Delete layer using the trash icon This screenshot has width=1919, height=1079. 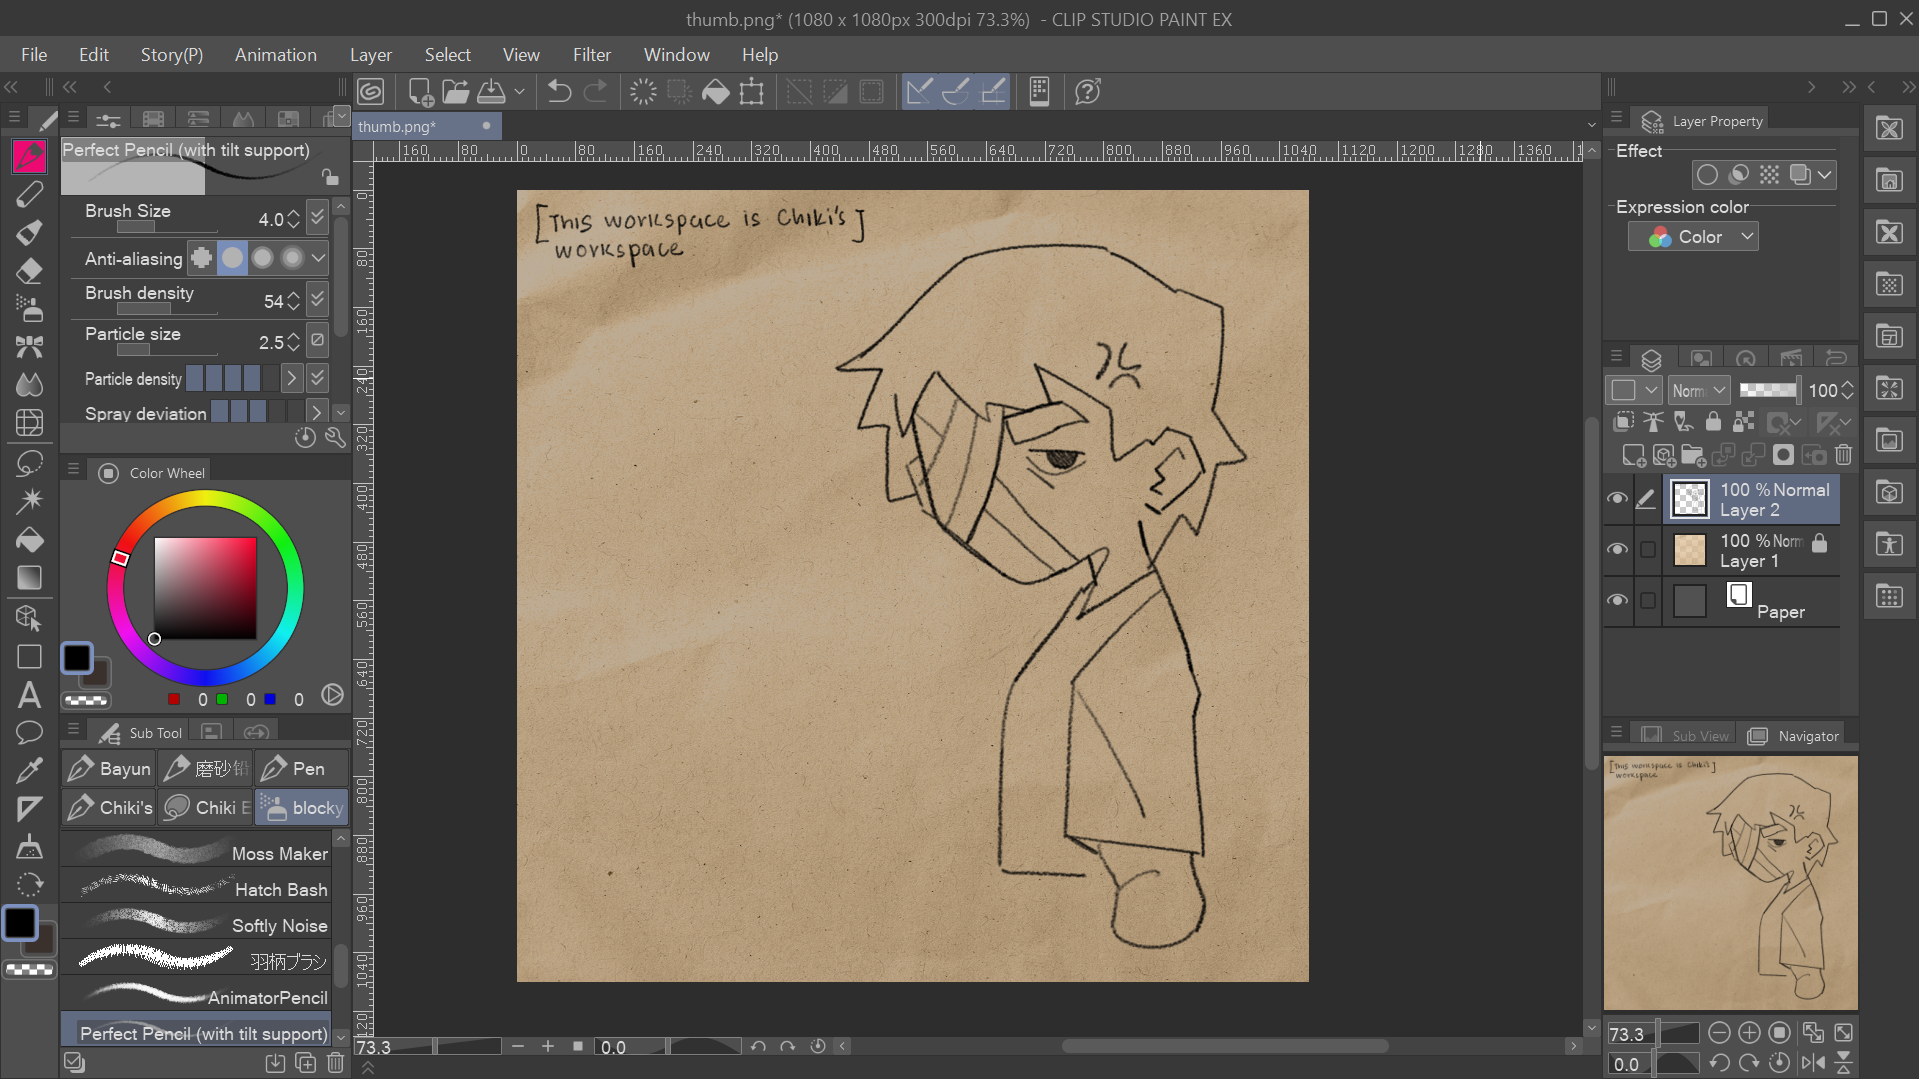tap(1843, 456)
